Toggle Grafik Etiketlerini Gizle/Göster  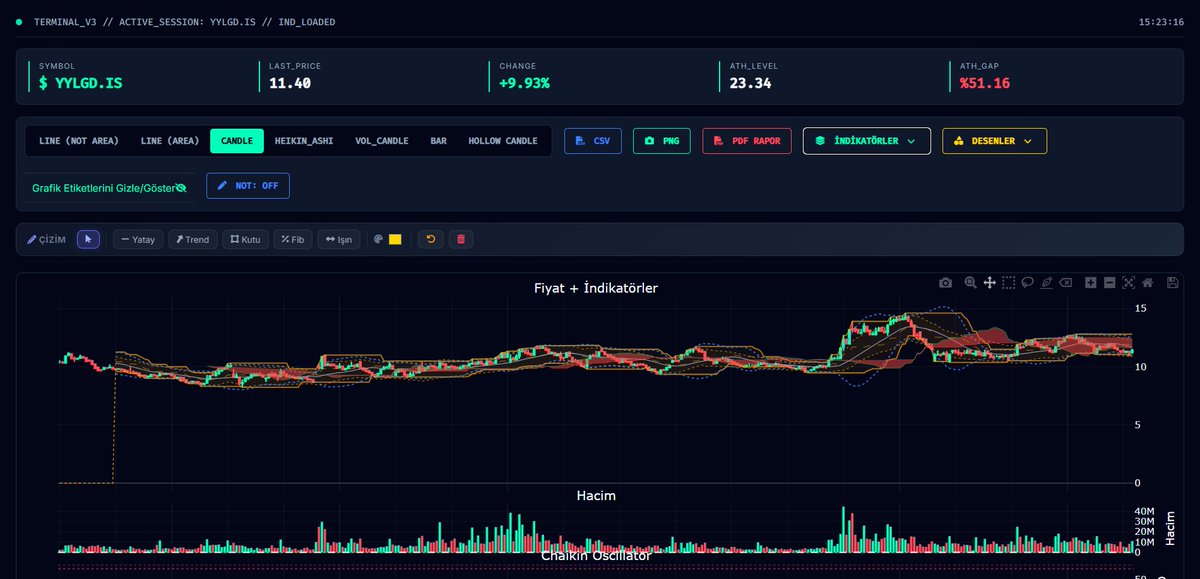point(109,187)
